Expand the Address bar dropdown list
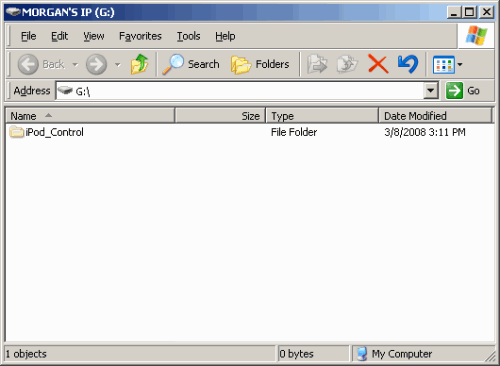Image resolution: width=500 pixels, height=366 pixels. (x=431, y=91)
